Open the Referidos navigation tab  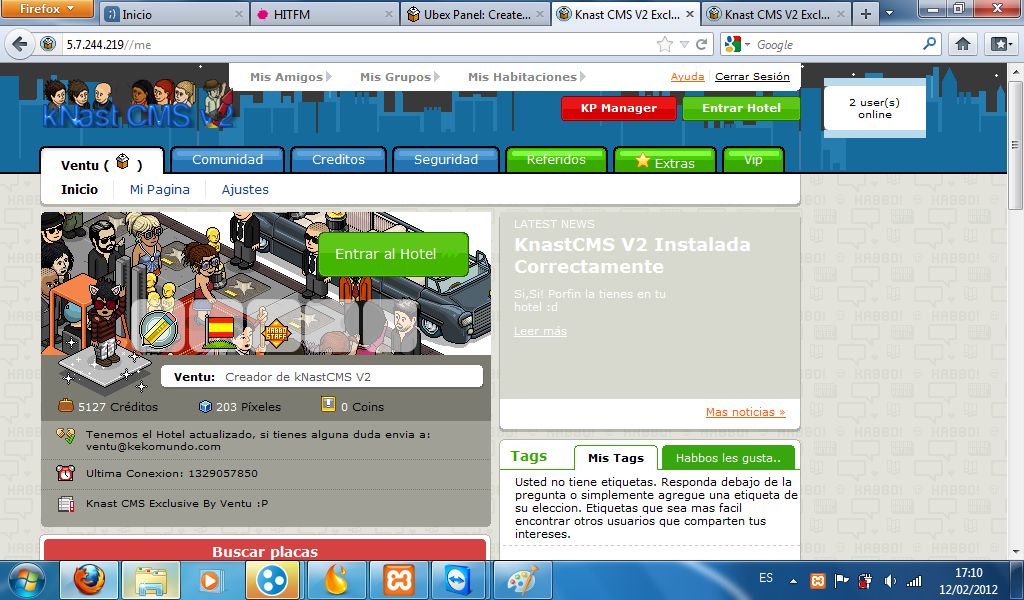(x=556, y=159)
